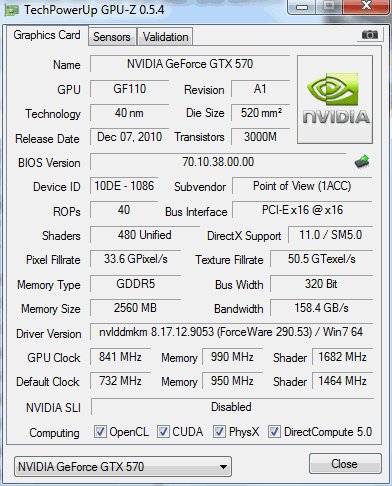Click the default Memory clock 950 MHz
392x486 pixels.
pyautogui.click(x=232, y=381)
